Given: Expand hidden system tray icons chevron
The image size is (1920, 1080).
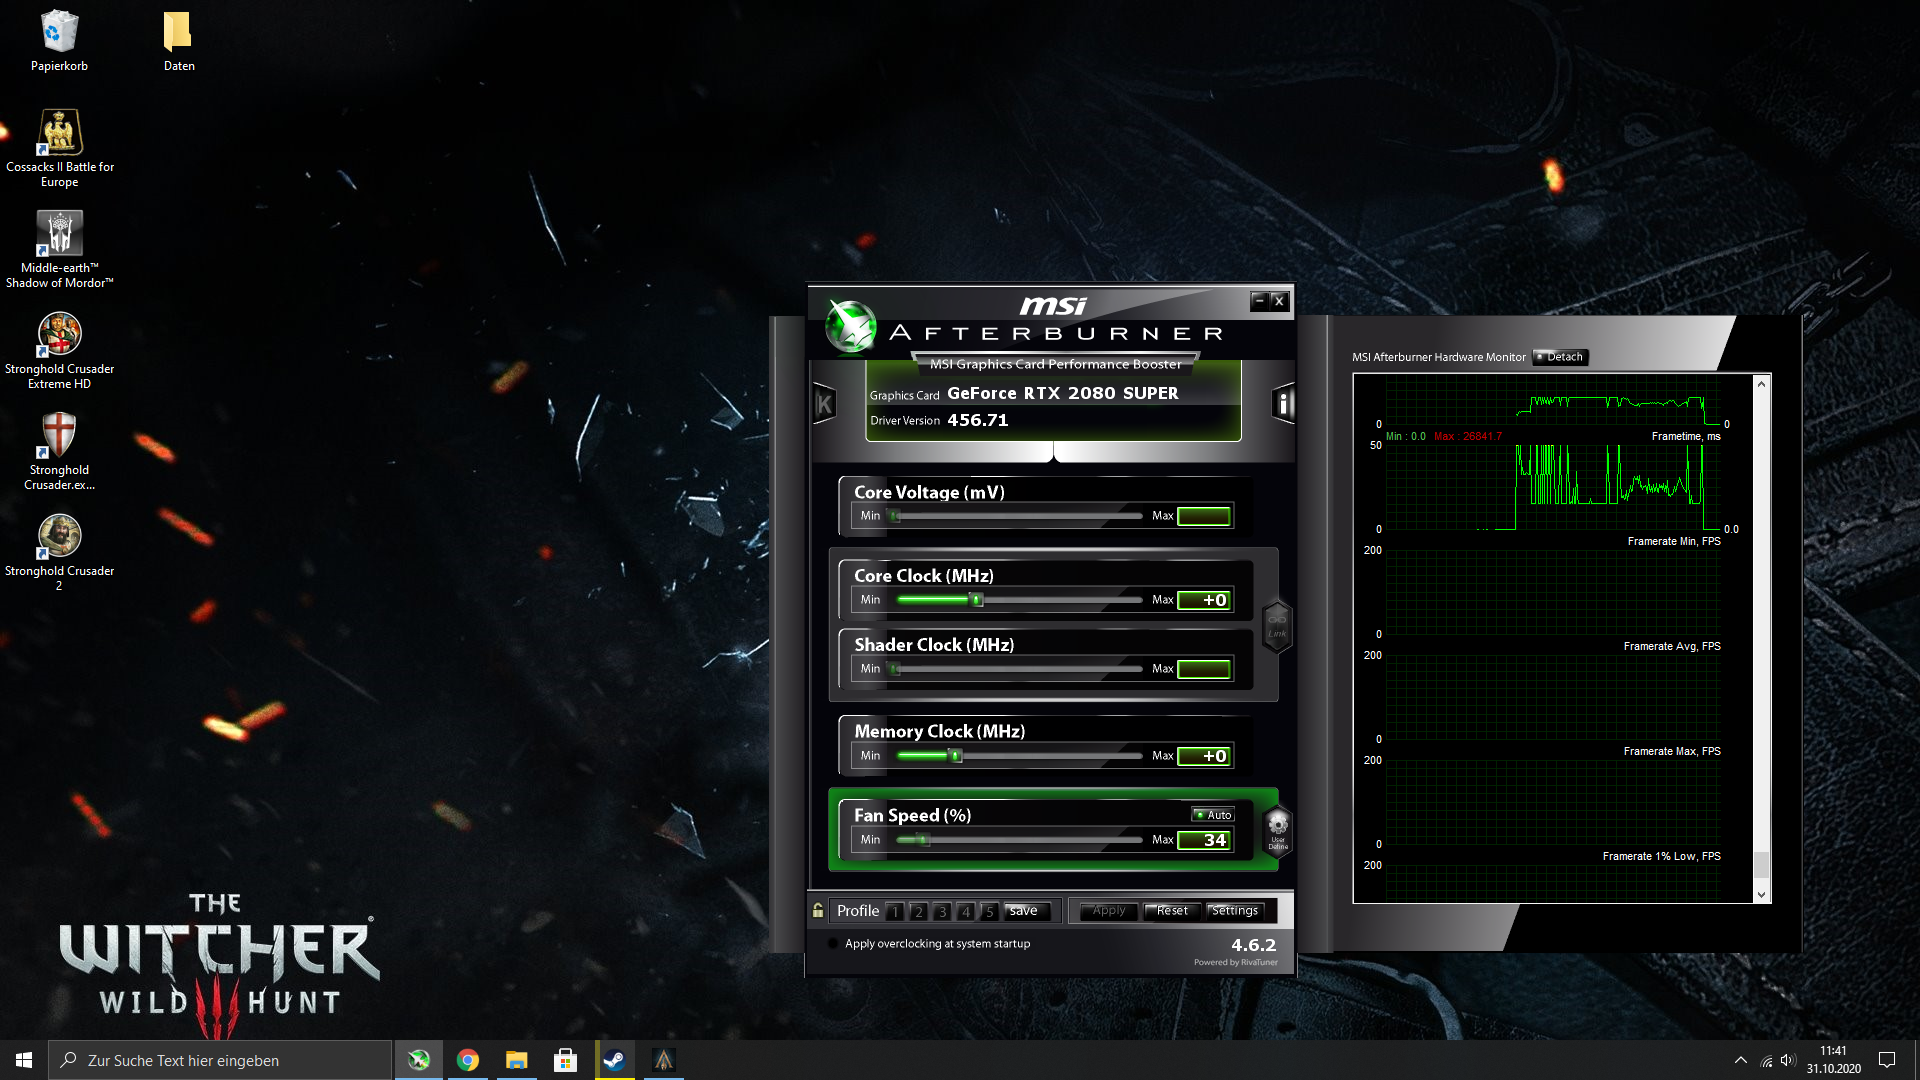Looking at the screenshot, I should tap(1740, 1060).
